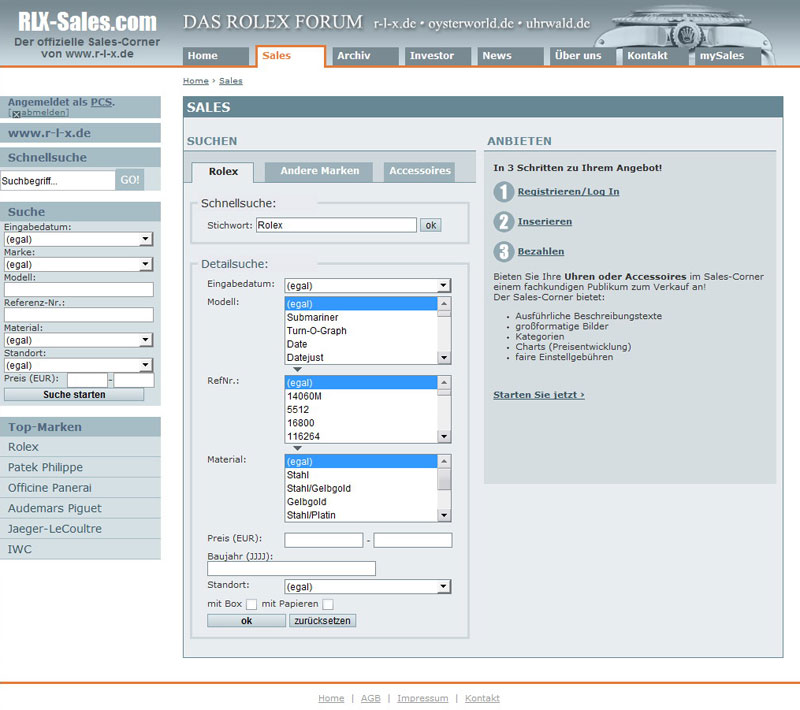This screenshot has height=710, width=800.
Task: Open the Archiv nav tab
Action: [365, 56]
